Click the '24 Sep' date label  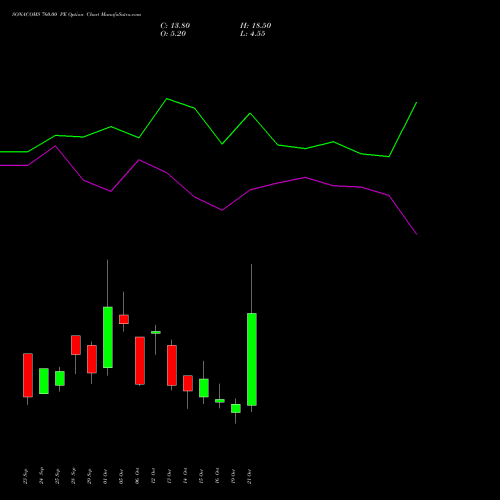(42, 476)
